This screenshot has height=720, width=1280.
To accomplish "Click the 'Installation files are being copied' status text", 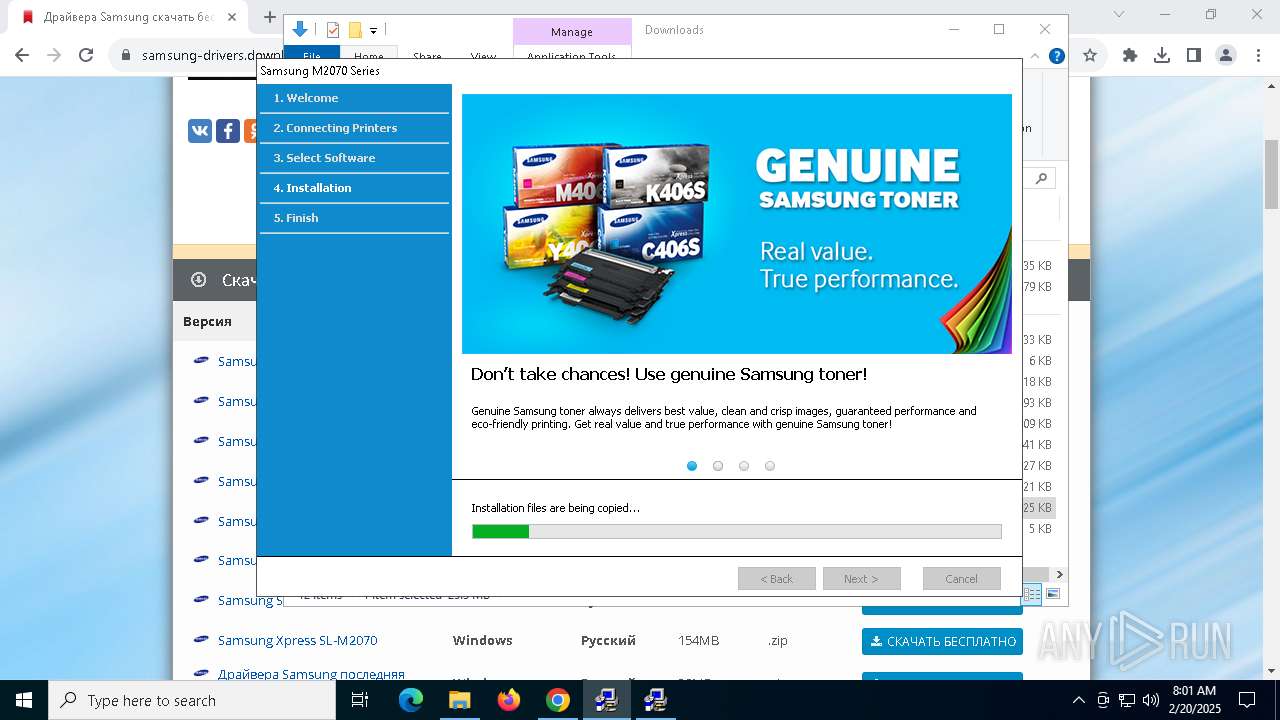I will pyautogui.click(x=555, y=508).
